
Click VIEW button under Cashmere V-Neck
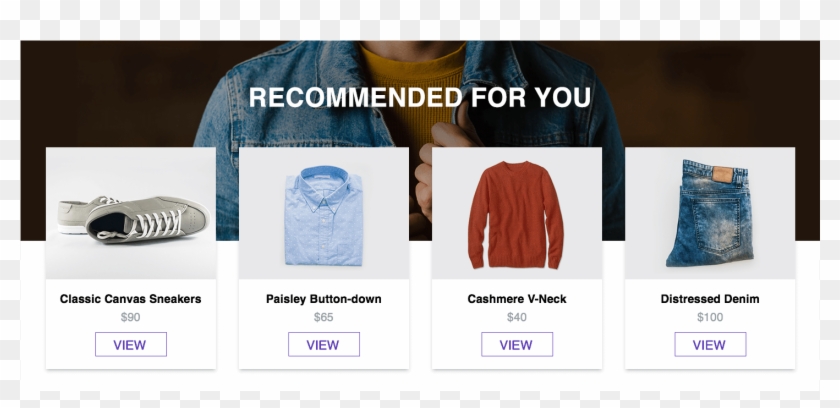[x=517, y=344]
